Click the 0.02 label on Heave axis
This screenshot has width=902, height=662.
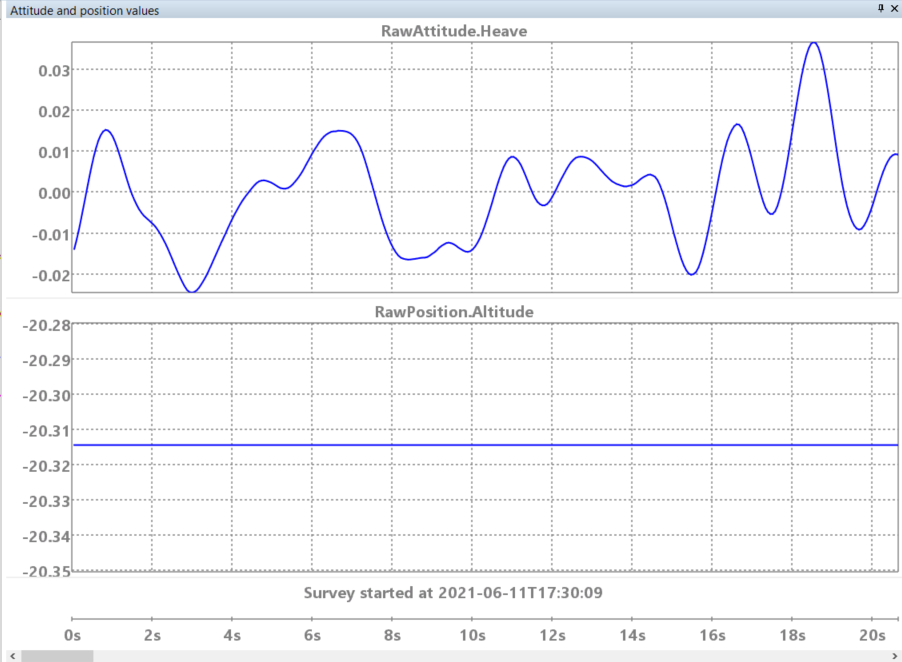coord(54,112)
